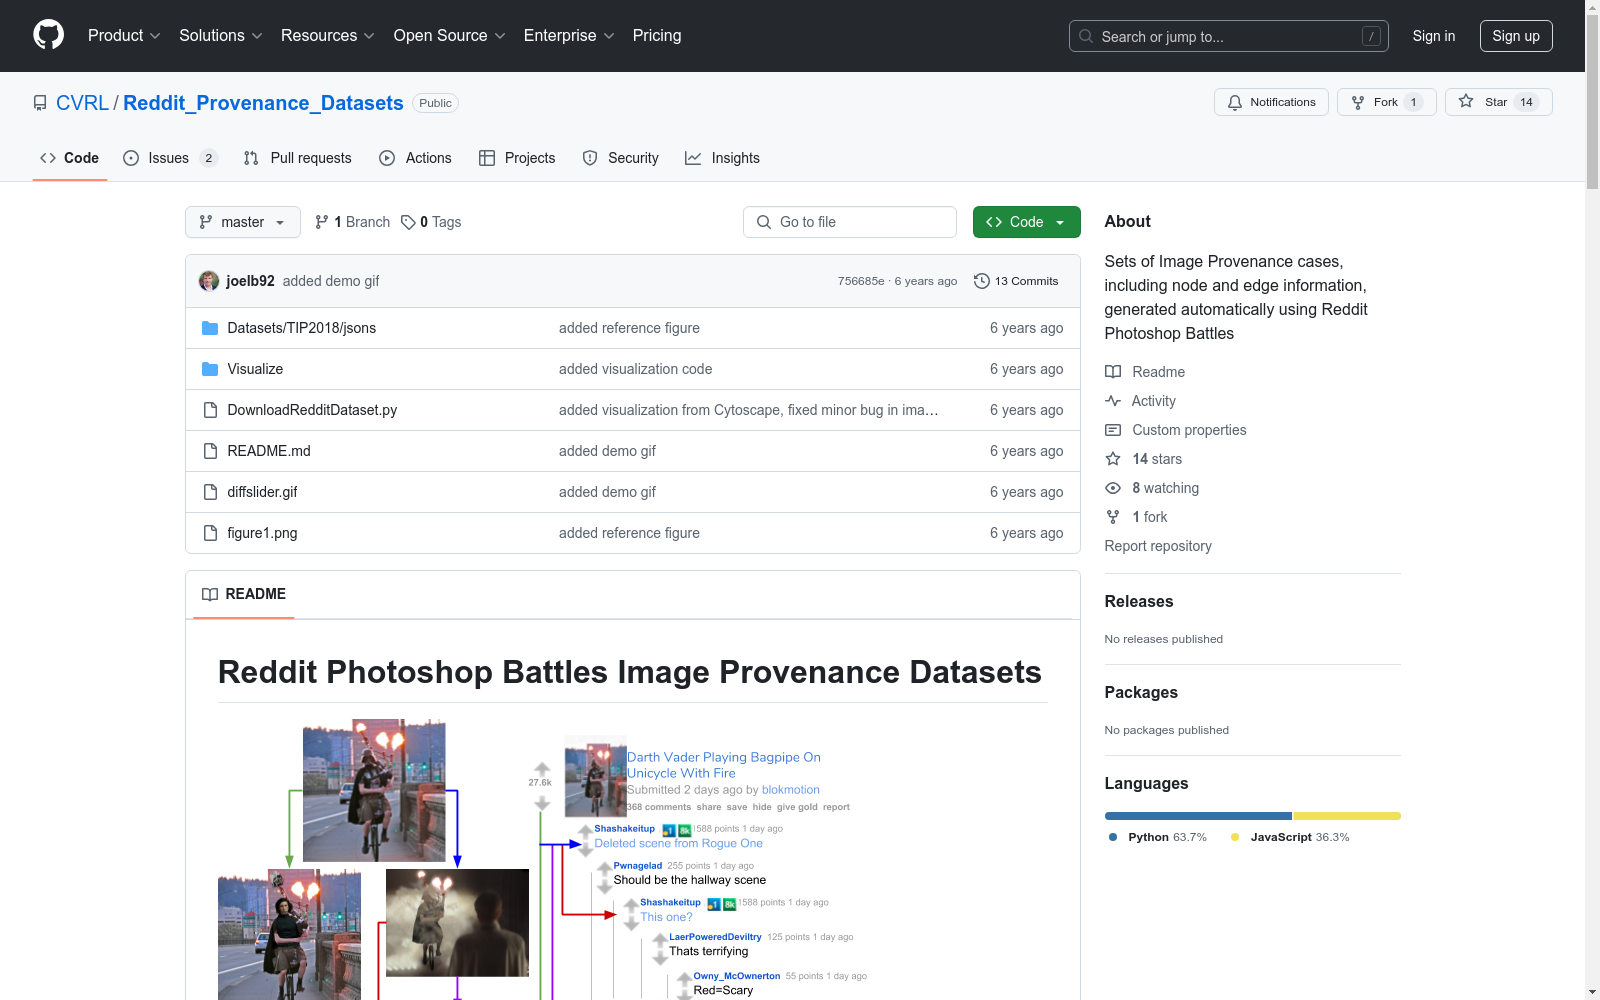The width and height of the screenshot is (1600, 1000).
Task: Click Sign in
Action: (x=1434, y=36)
